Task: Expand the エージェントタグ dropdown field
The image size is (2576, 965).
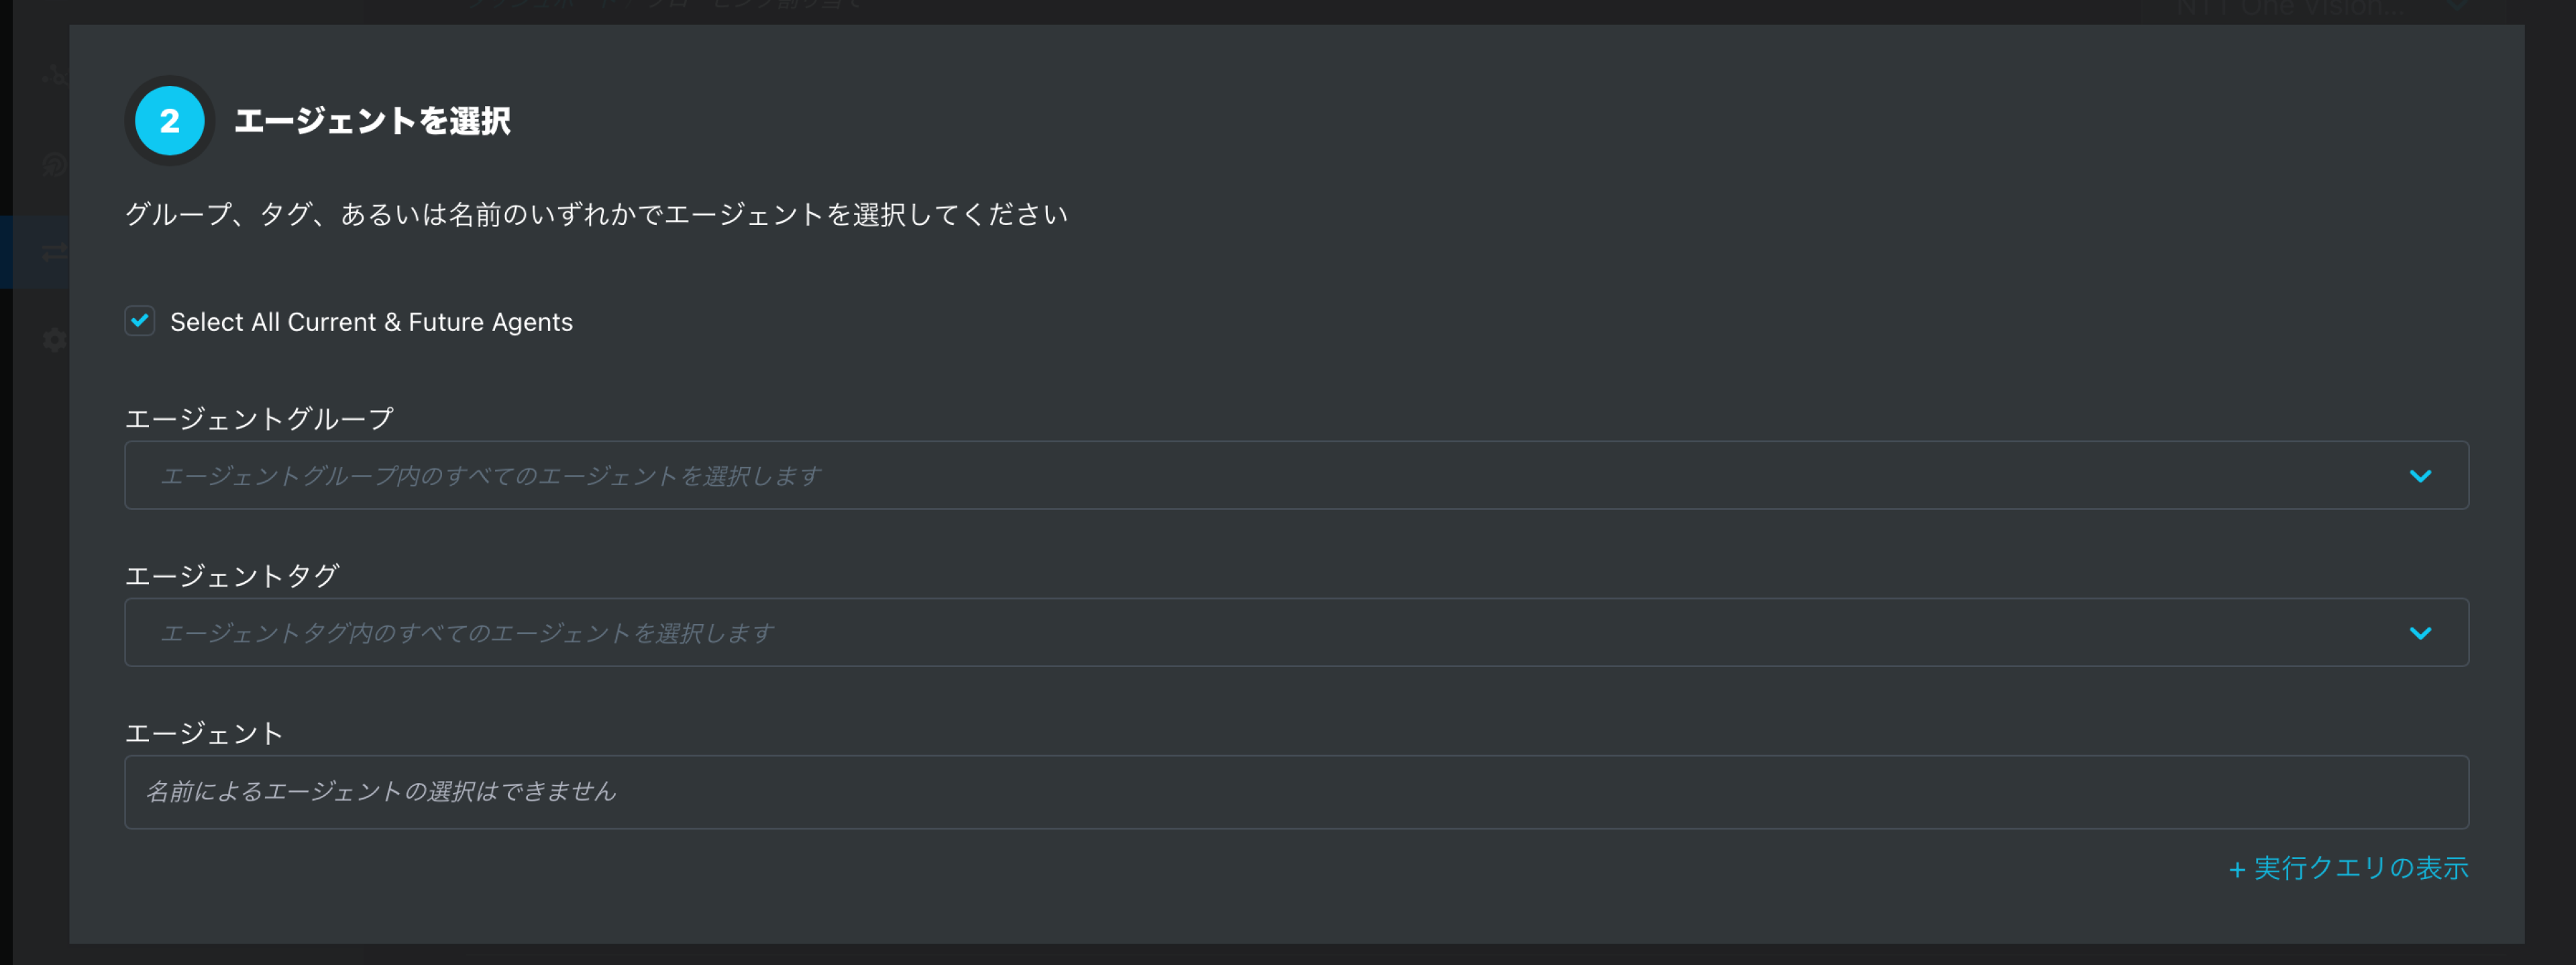Action: (1296, 632)
